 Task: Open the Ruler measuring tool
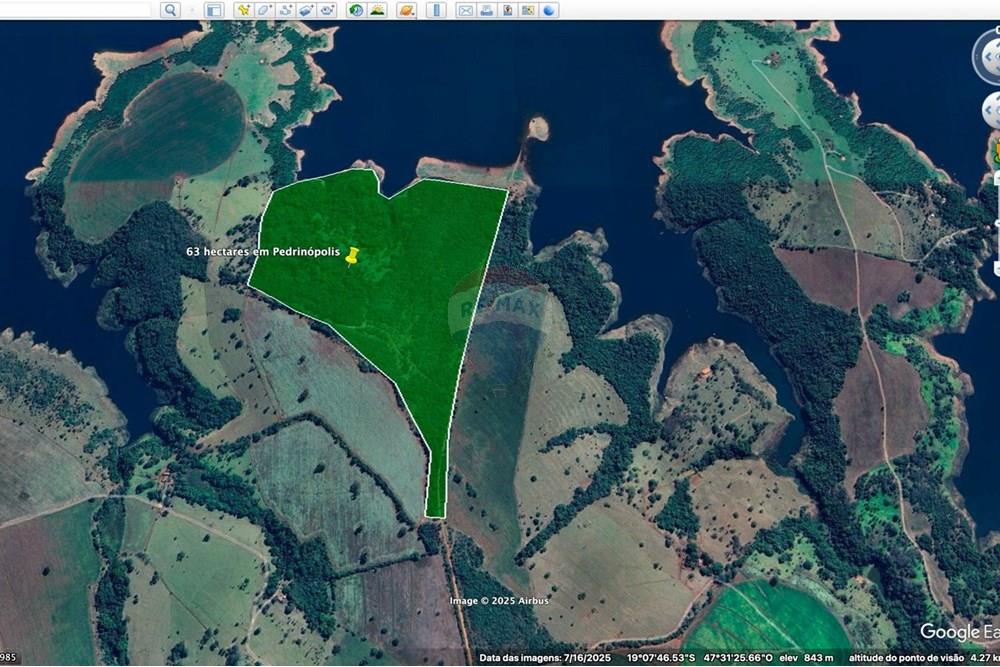click(x=436, y=10)
